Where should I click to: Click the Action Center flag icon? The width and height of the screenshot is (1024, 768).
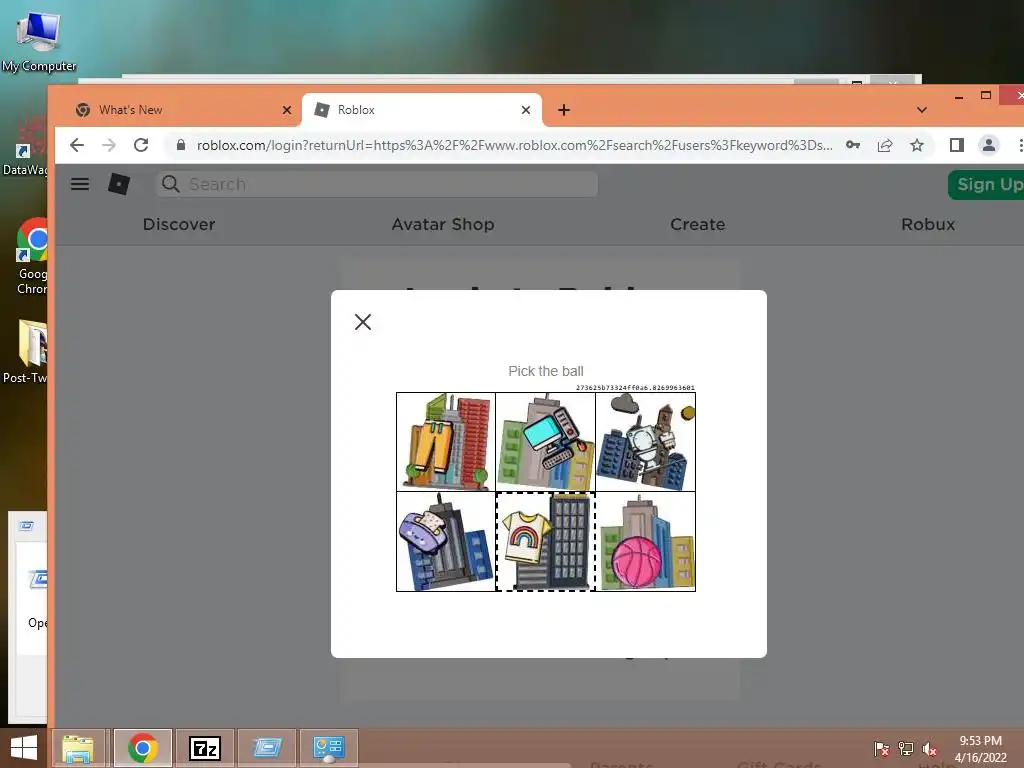(881, 749)
